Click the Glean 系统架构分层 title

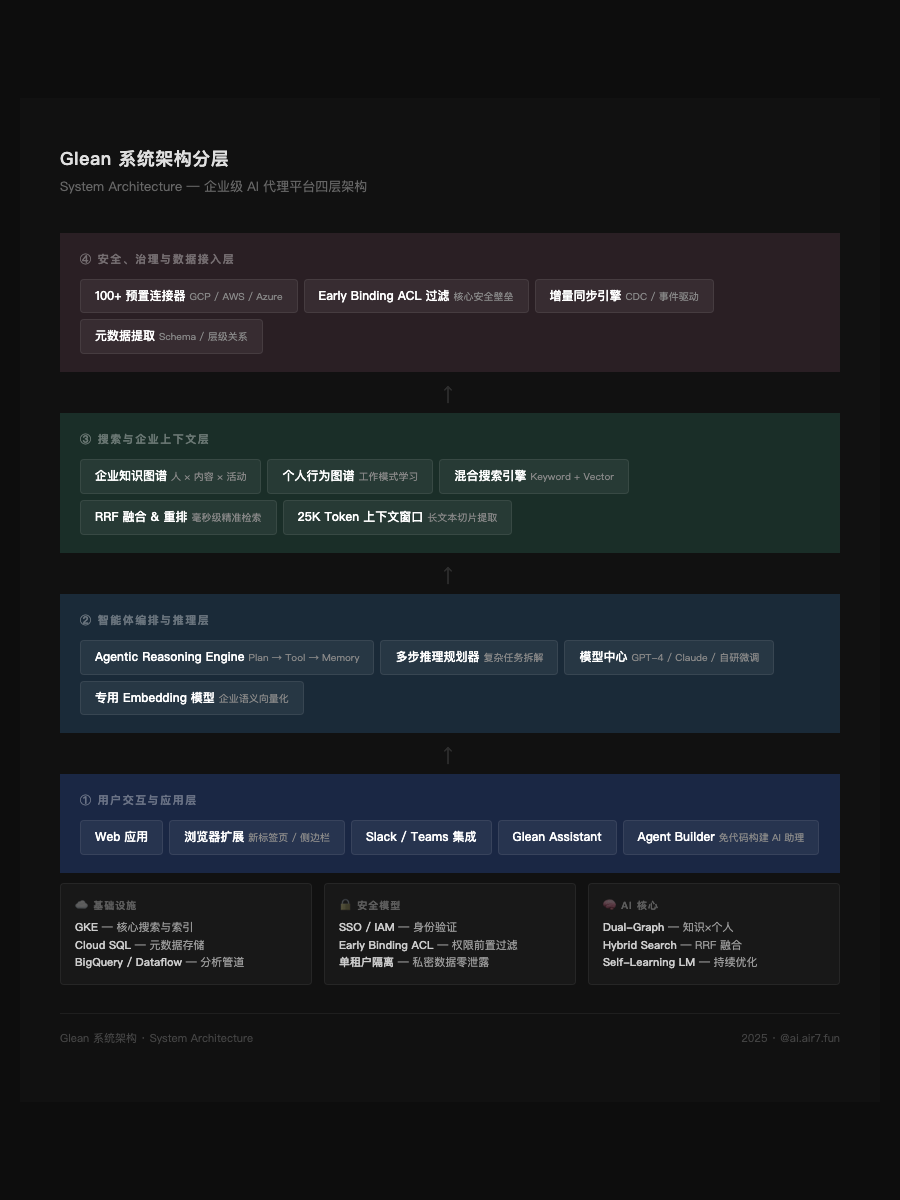click(x=144, y=158)
